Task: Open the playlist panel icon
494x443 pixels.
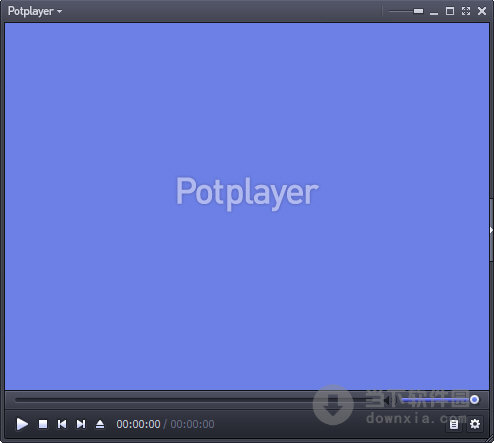Action: pos(454,424)
